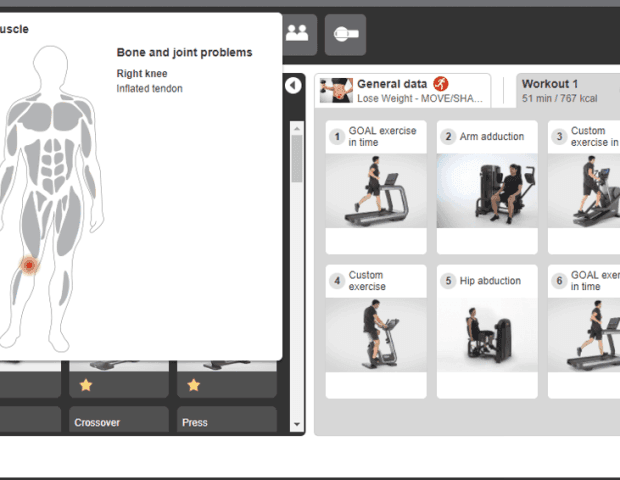Open the General data tab

(x=403, y=91)
